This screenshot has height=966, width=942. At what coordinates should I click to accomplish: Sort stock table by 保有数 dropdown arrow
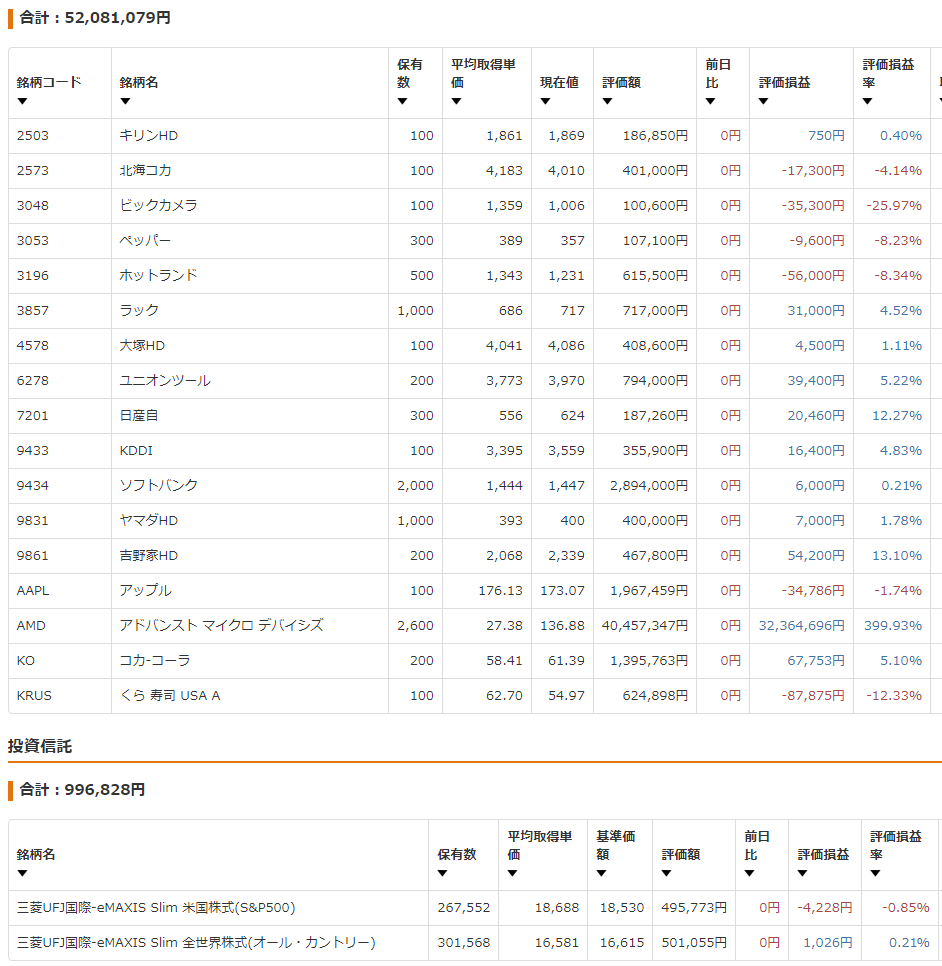tap(403, 101)
